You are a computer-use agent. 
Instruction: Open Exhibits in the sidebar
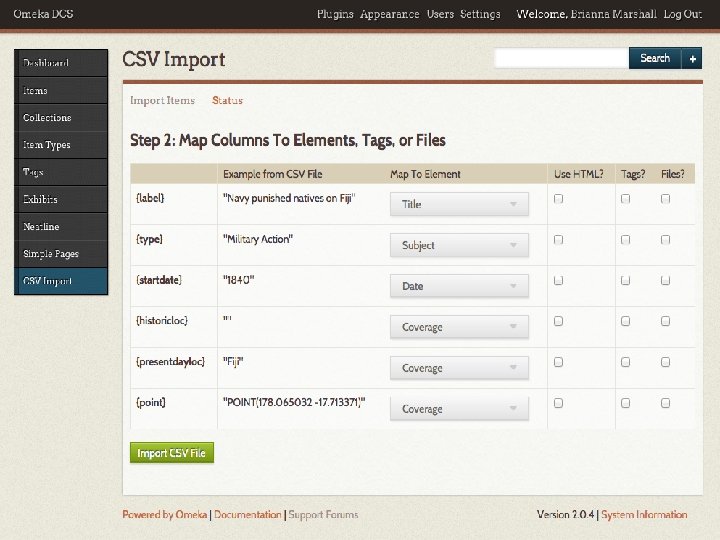coord(61,199)
